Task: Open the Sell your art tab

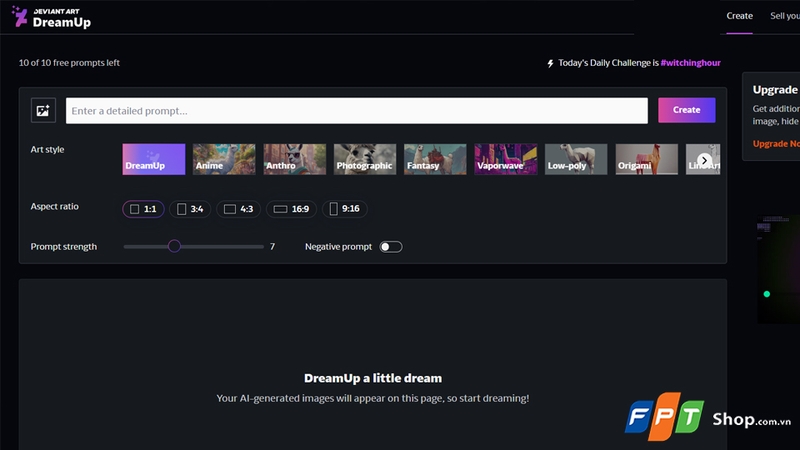Action: [x=785, y=16]
